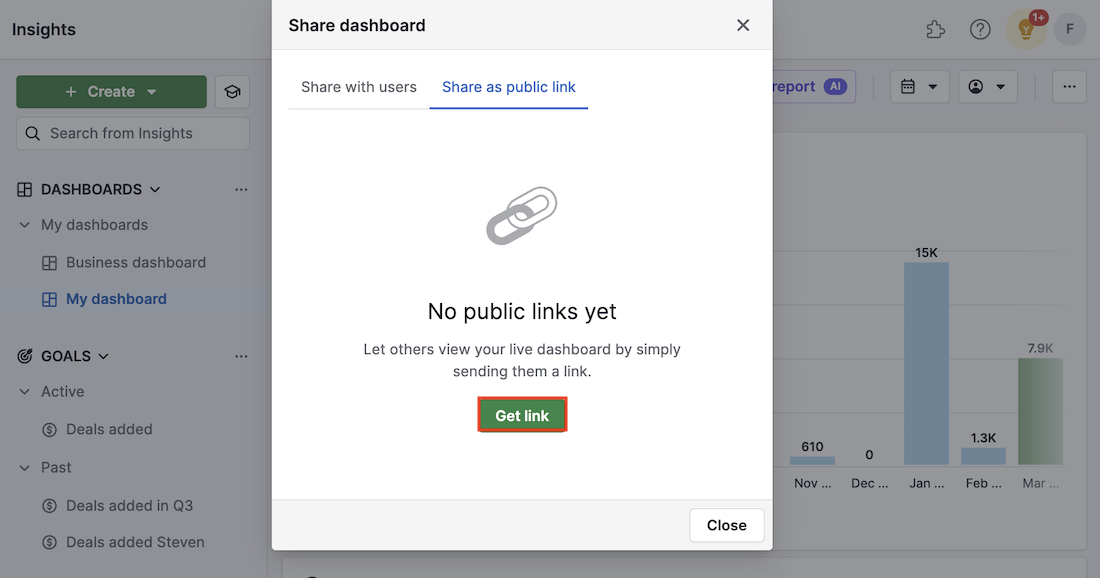Viewport: 1100px width, 578px height.
Task: Dismiss dialog with the Close button
Action: (726, 525)
